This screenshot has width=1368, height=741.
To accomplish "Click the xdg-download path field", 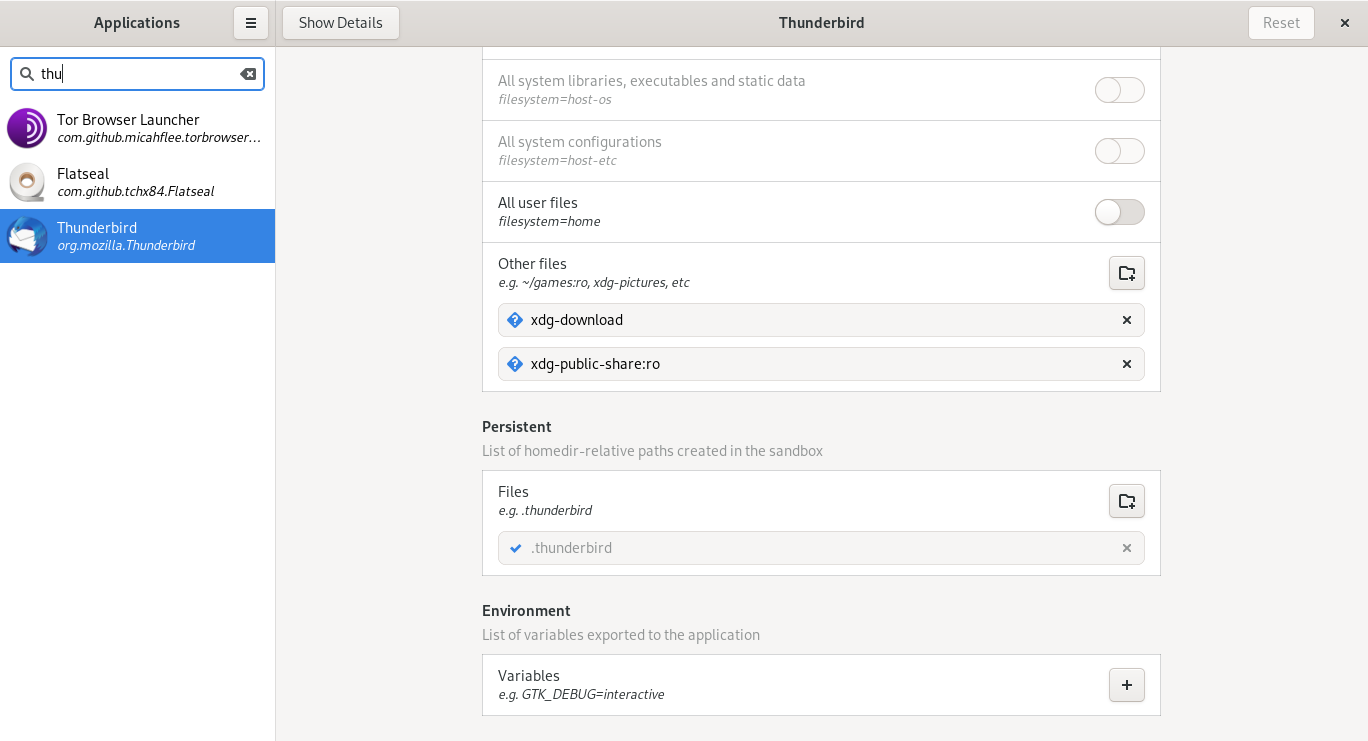I will [821, 320].
